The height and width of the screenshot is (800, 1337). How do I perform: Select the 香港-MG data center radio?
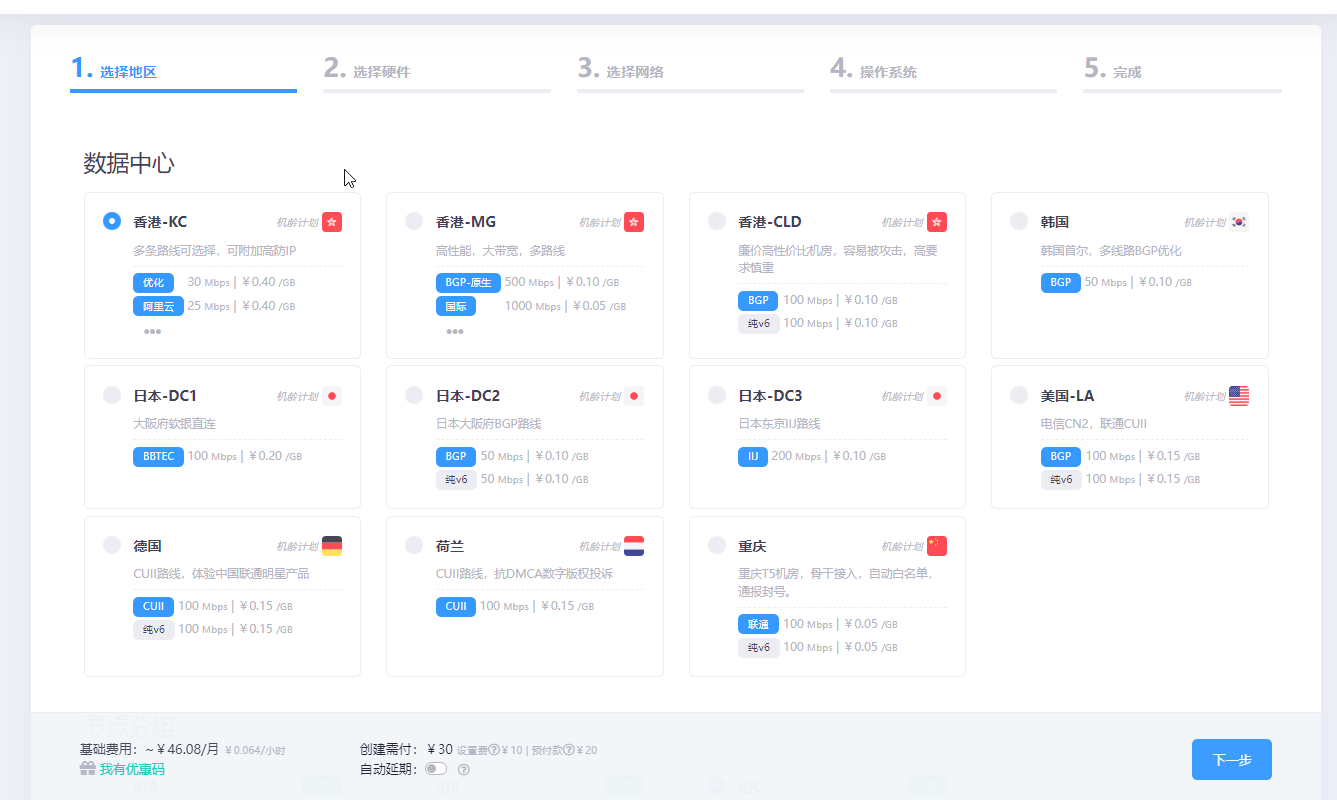(x=414, y=221)
